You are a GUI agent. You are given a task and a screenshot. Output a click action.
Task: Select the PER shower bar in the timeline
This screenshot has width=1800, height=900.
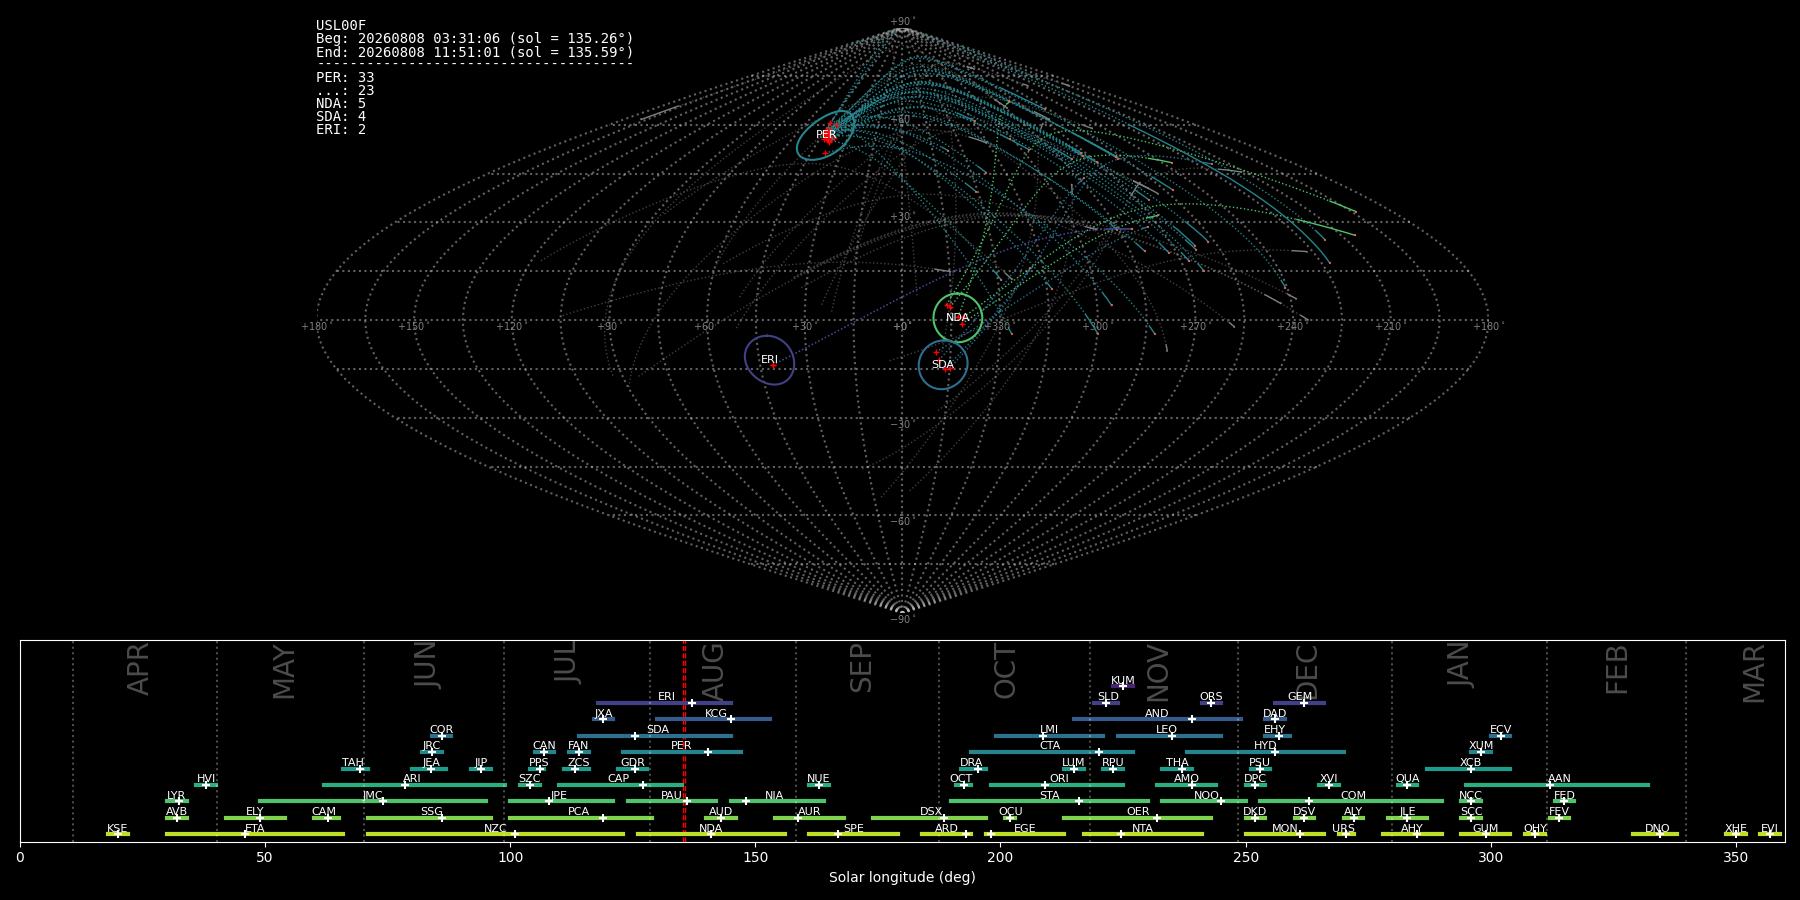point(682,752)
